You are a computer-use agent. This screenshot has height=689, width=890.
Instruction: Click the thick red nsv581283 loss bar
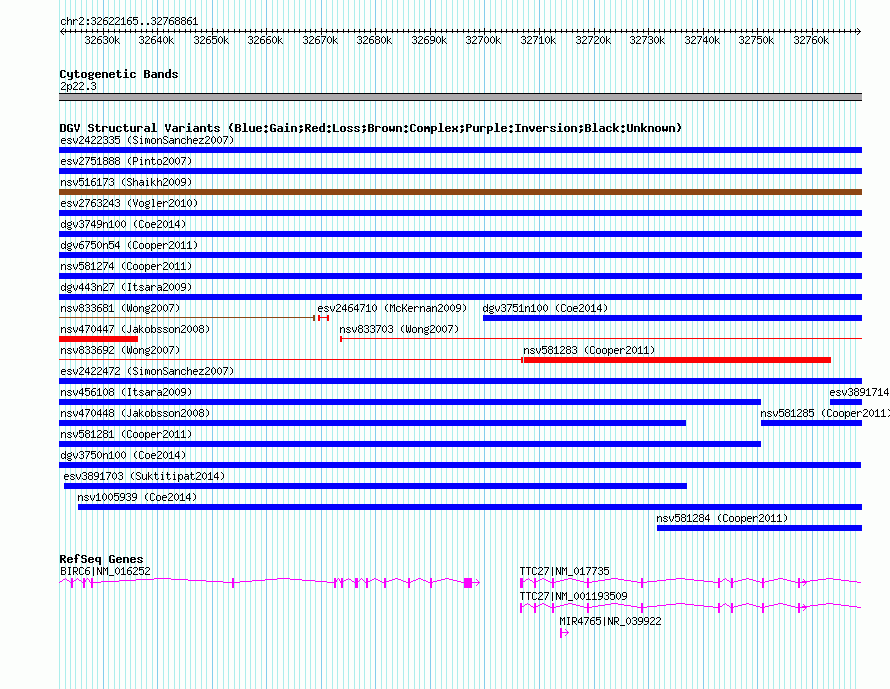coord(677,360)
